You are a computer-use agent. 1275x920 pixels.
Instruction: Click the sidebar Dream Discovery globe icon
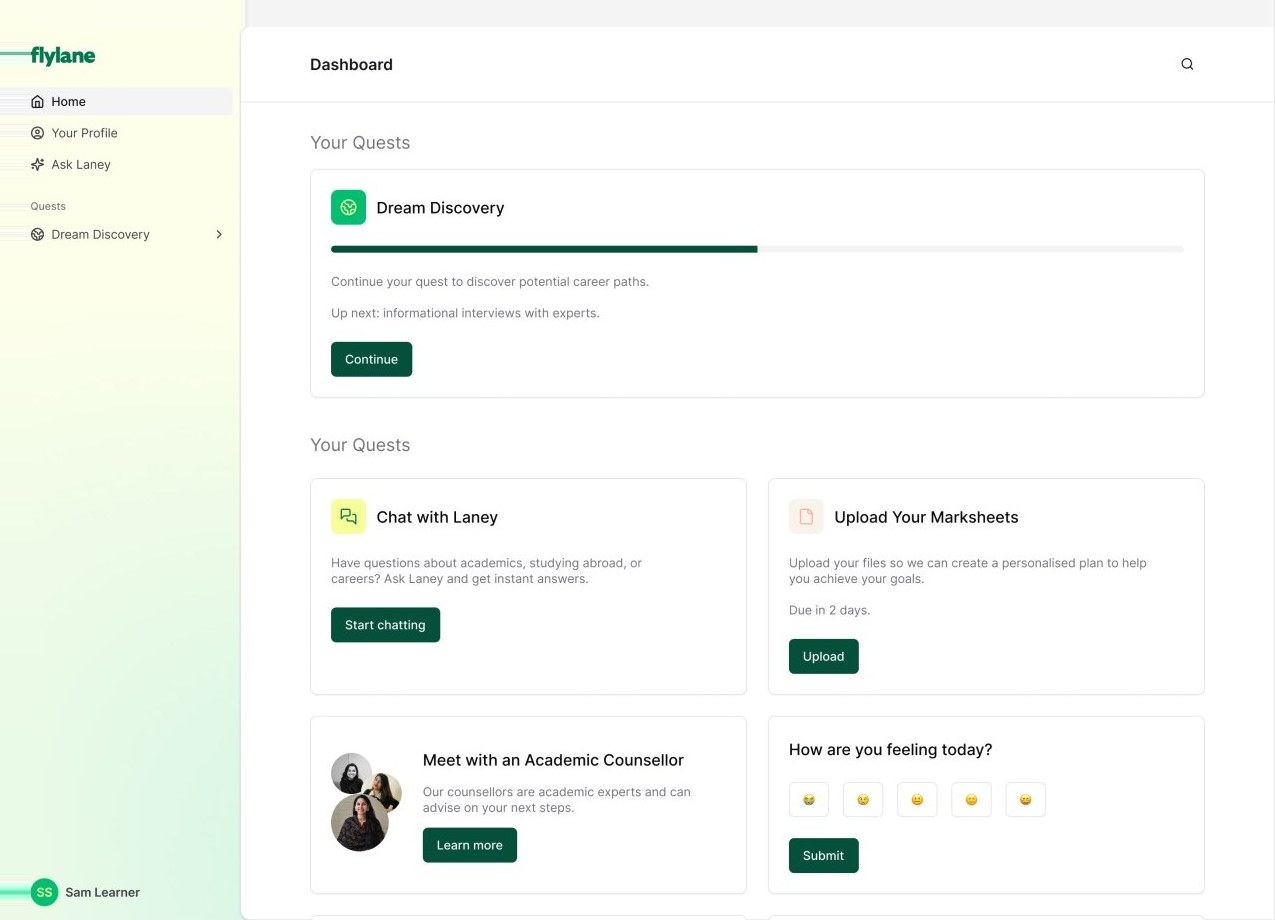click(38, 234)
